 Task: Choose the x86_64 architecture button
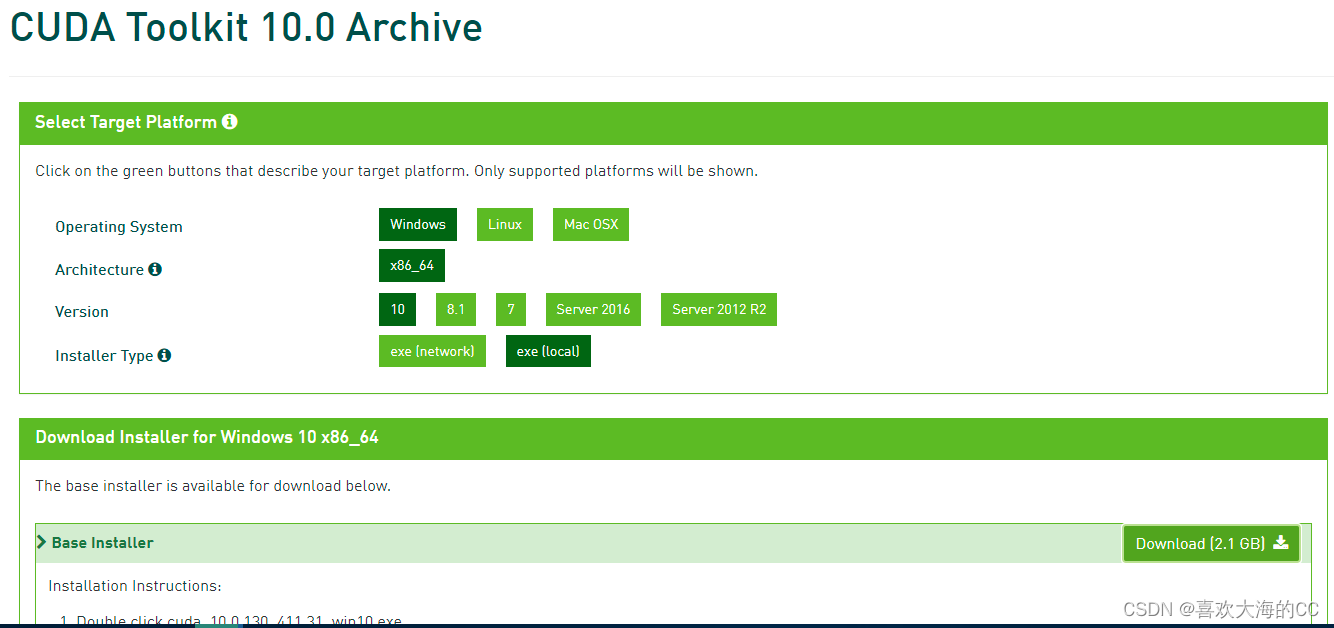[412, 266]
